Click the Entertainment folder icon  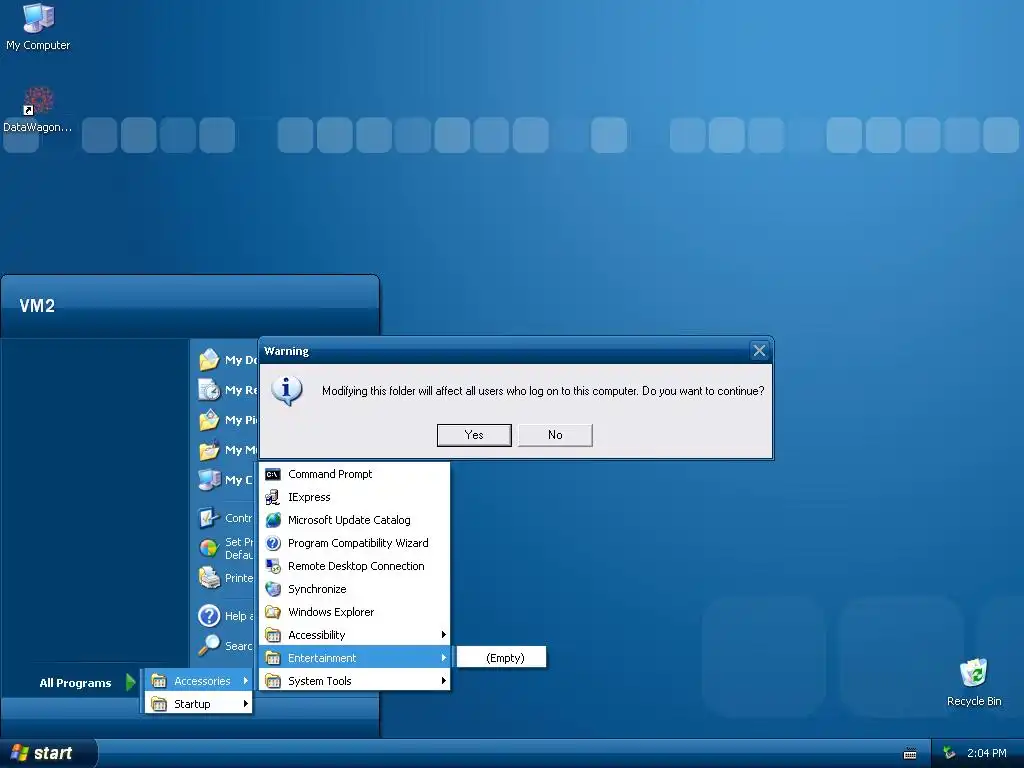point(273,658)
